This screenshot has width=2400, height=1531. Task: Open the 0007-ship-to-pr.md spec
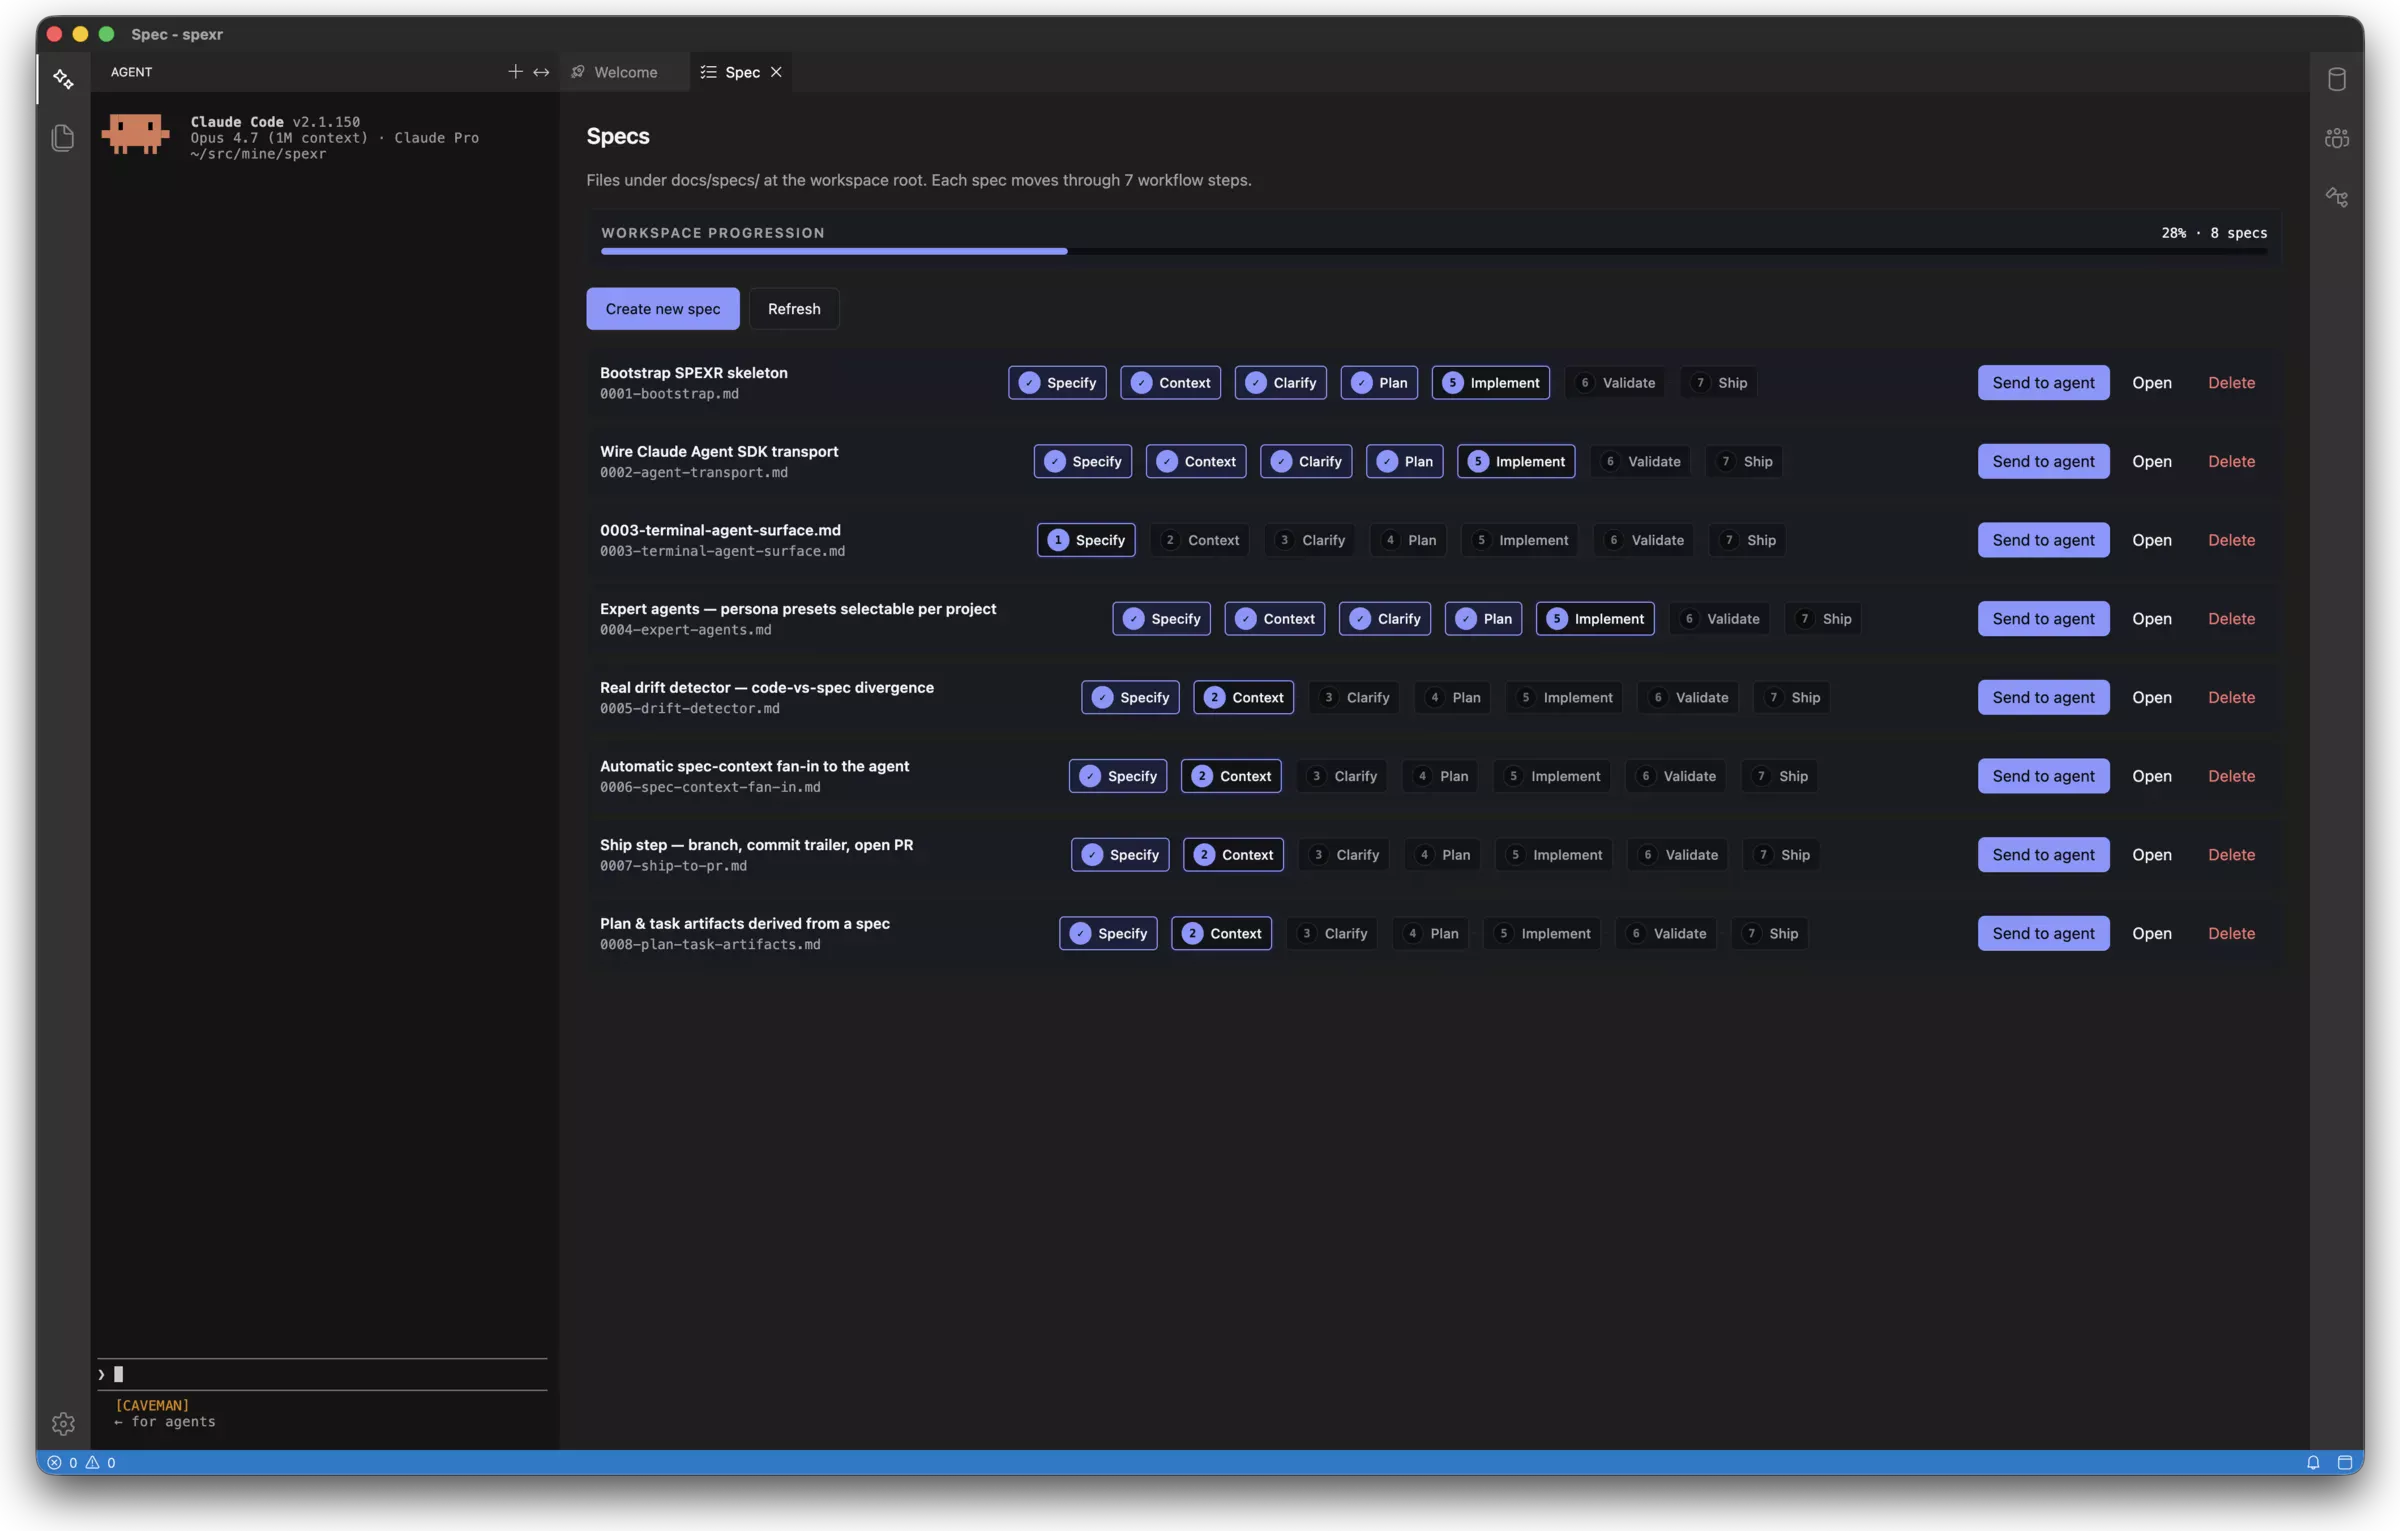coord(2151,855)
